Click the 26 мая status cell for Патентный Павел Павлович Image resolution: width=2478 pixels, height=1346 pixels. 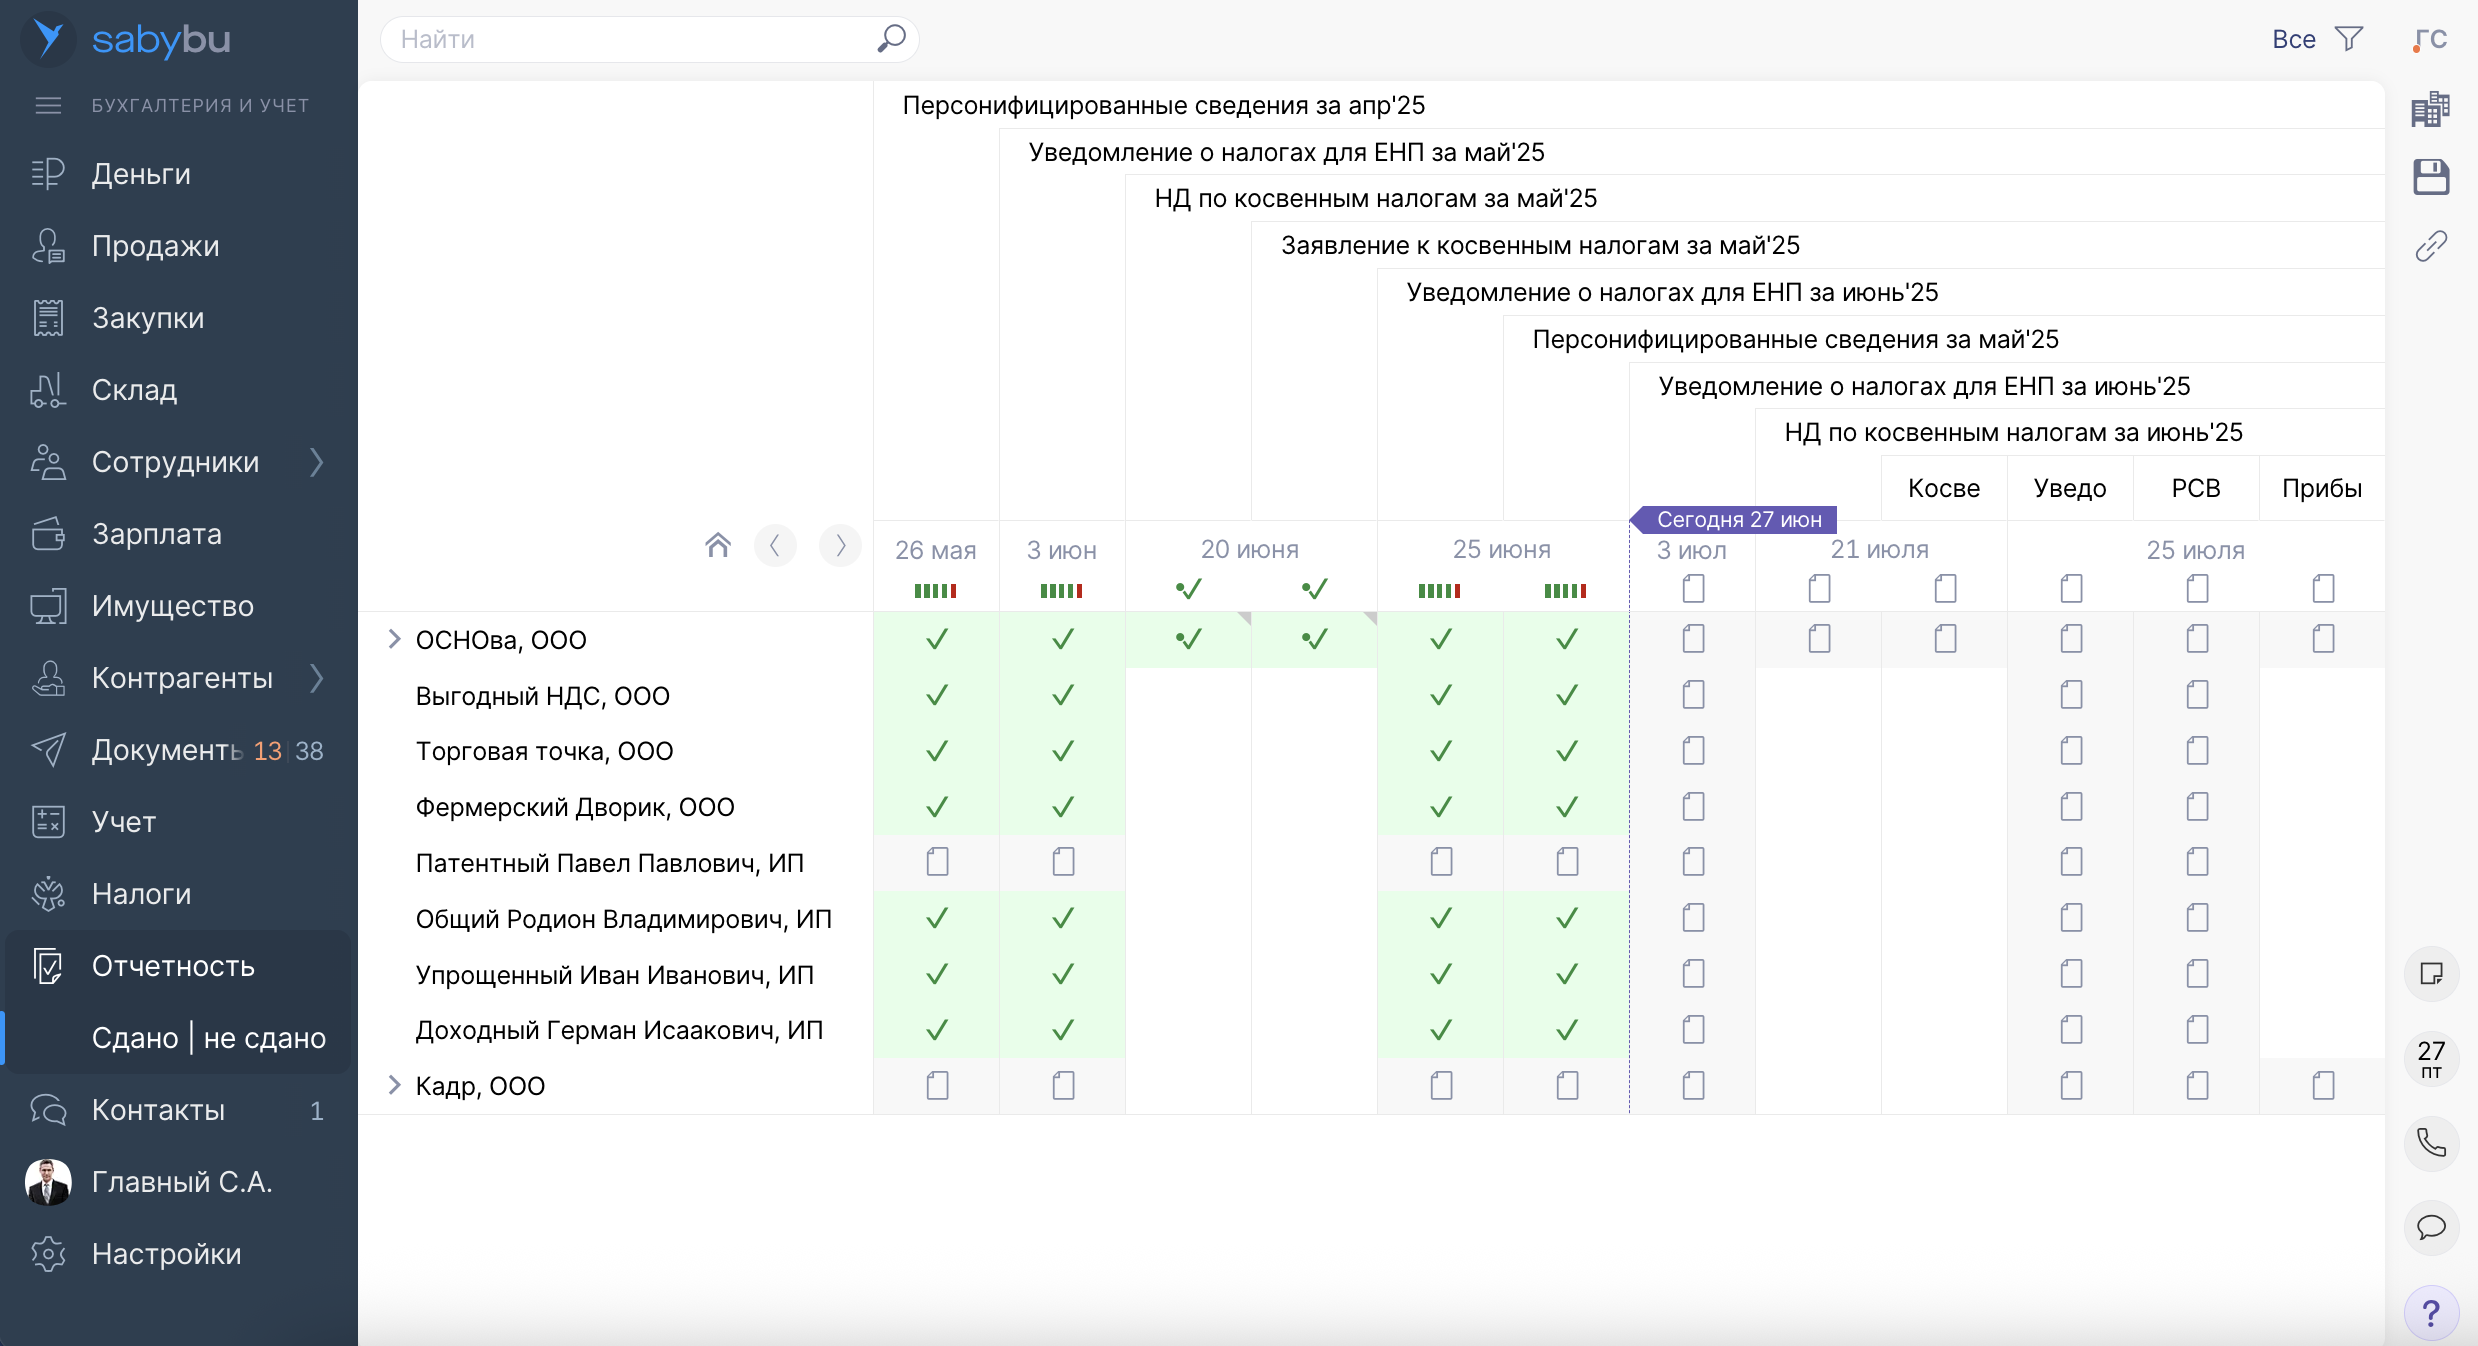click(x=936, y=862)
